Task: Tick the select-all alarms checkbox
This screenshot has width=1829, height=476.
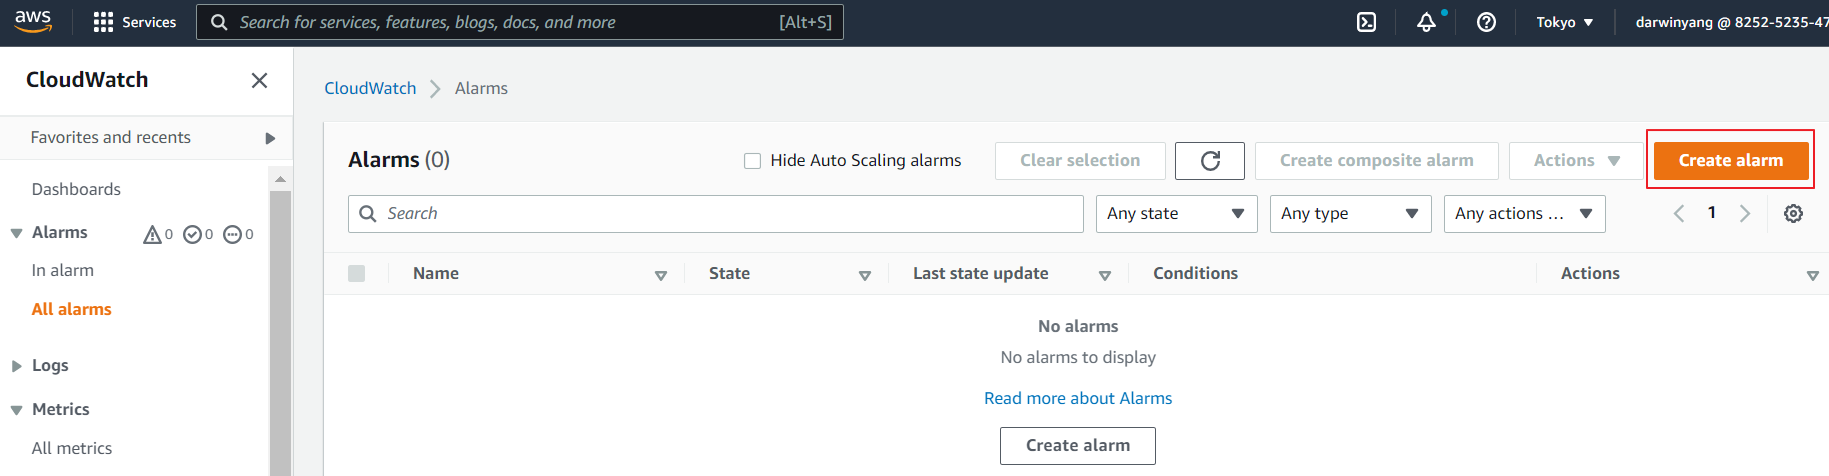Action: click(357, 274)
